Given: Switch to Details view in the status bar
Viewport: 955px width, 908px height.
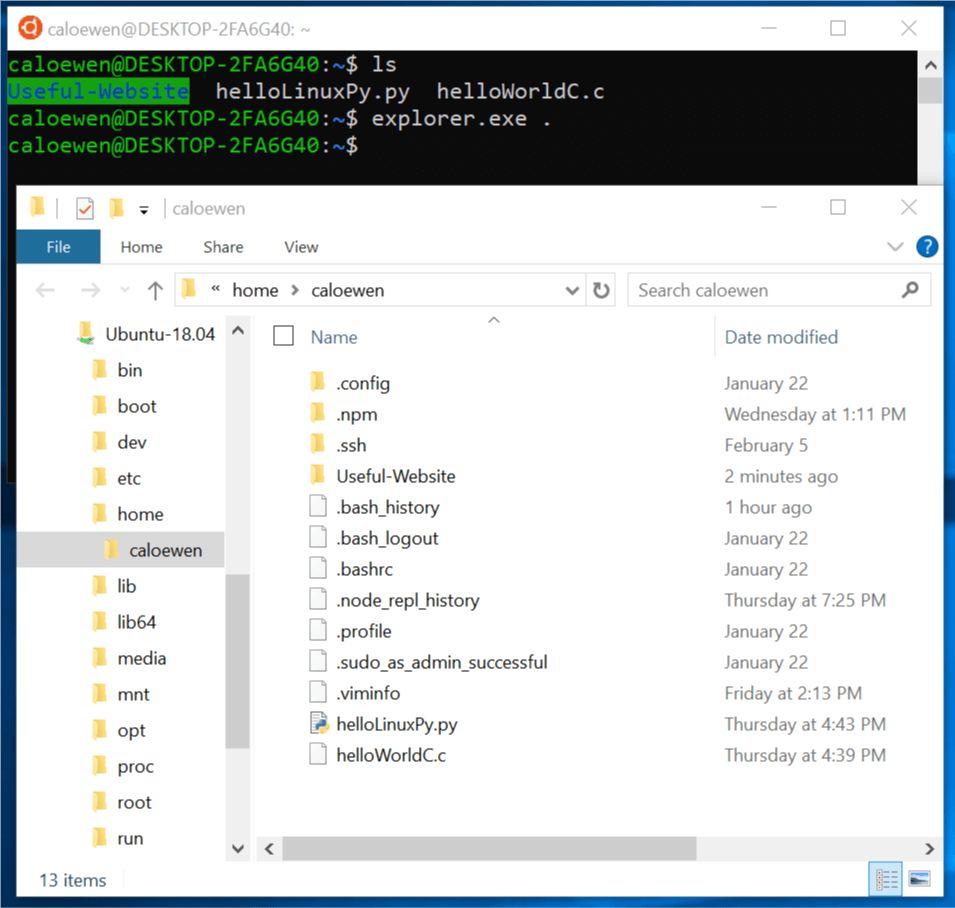Looking at the screenshot, I should click(x=885, y=878).
